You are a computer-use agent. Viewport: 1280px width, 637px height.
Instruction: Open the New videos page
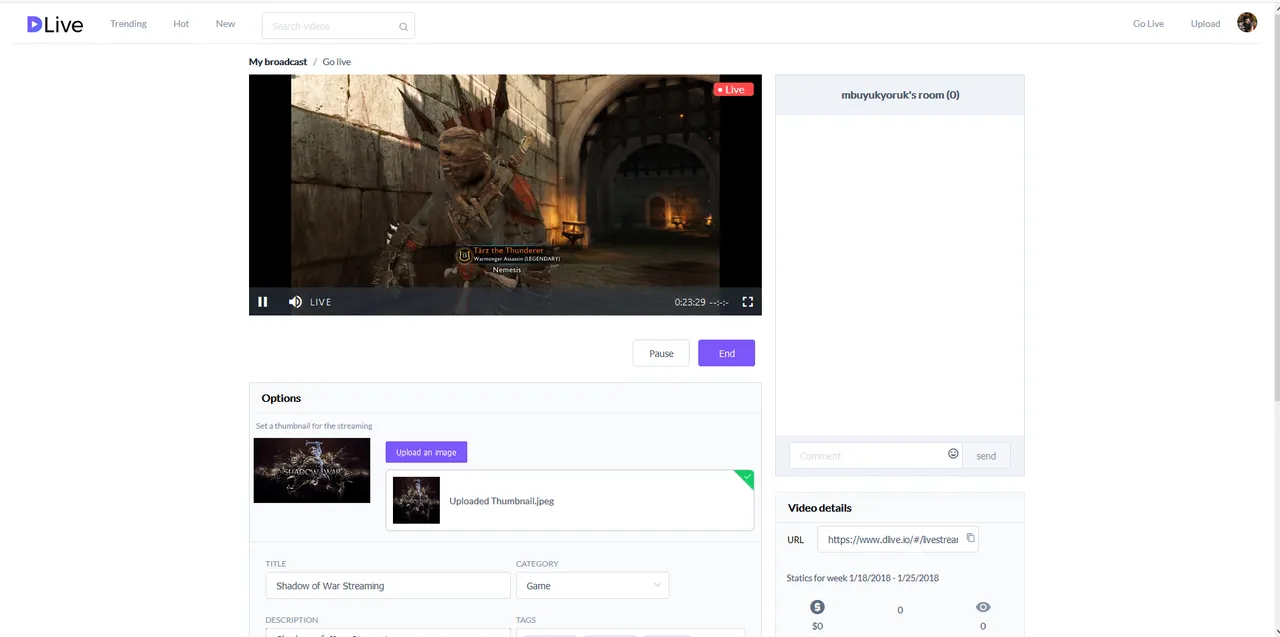pos(226,24)
